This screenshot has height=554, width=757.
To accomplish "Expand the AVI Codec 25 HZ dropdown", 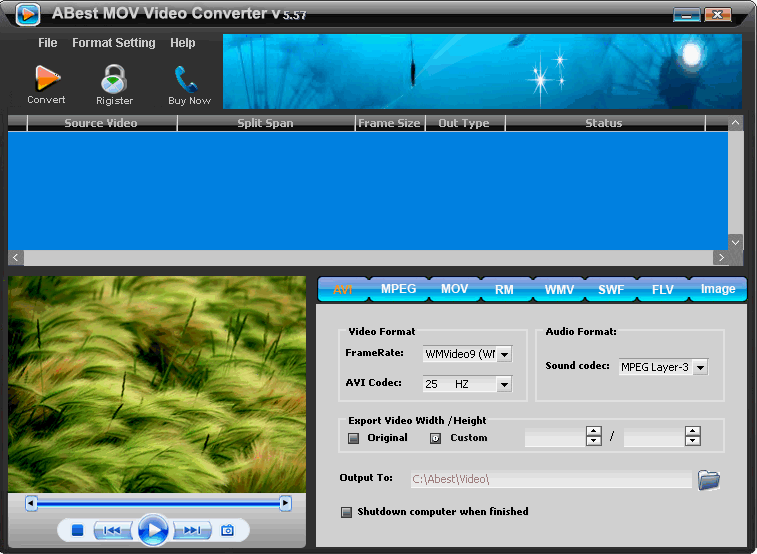I will (505, 384).
